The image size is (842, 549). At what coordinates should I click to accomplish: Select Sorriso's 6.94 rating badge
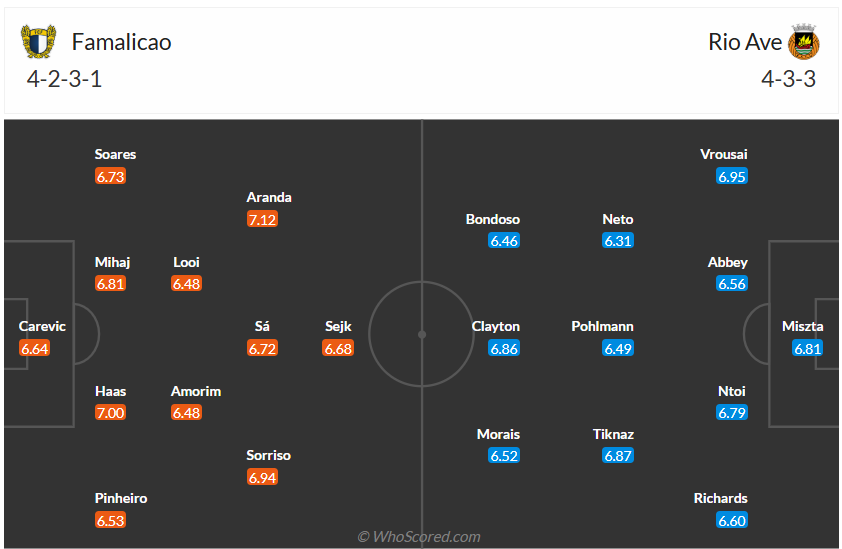coord(262,478)
